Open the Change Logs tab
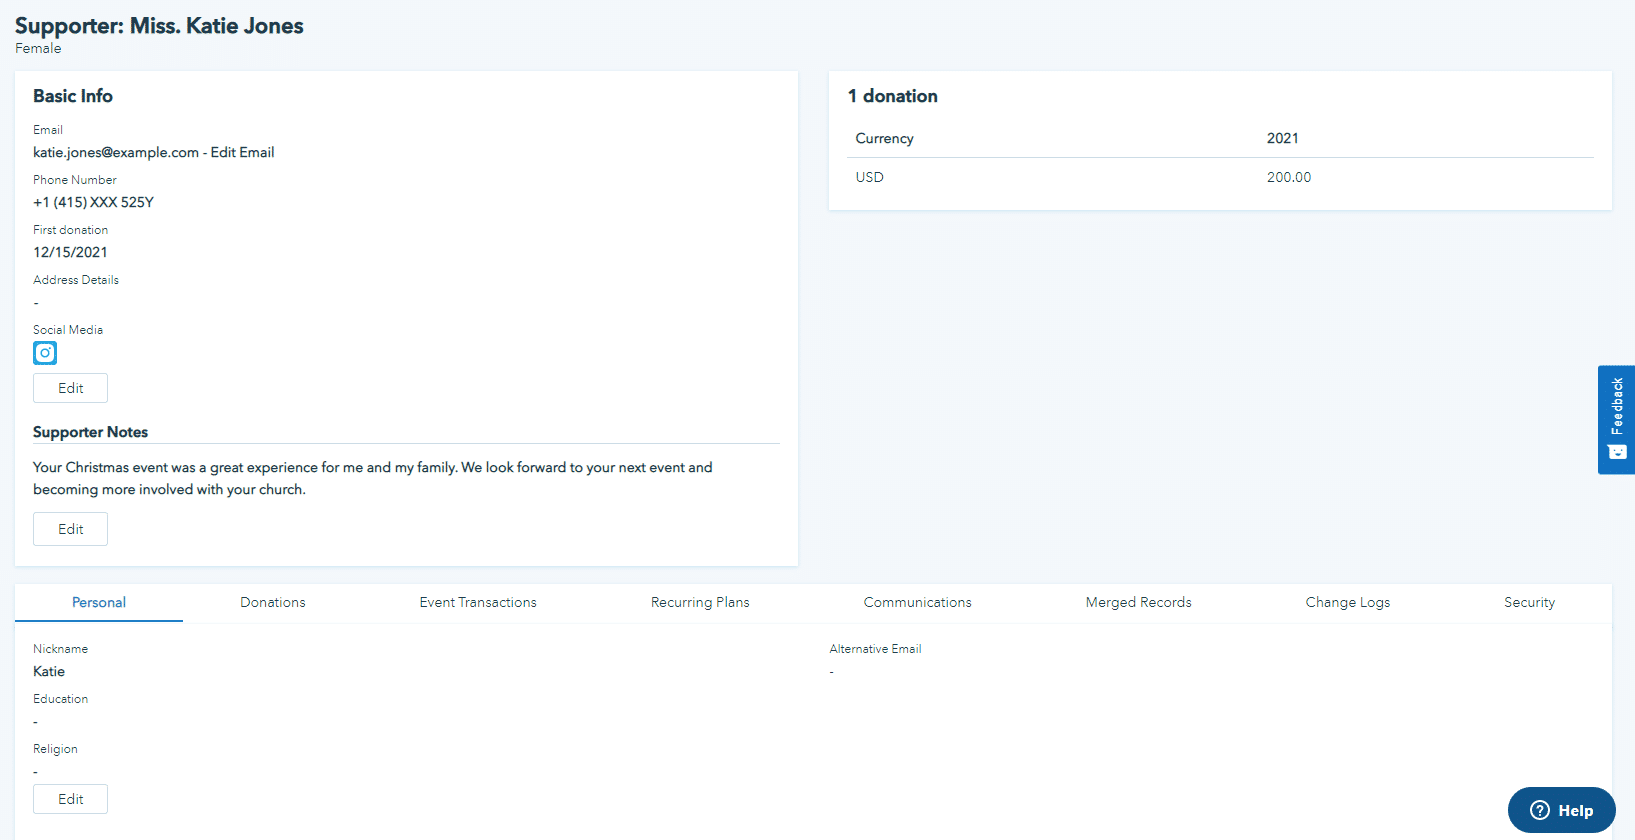This screenshot has width=1635, height=840. (x=1347, y=602)
